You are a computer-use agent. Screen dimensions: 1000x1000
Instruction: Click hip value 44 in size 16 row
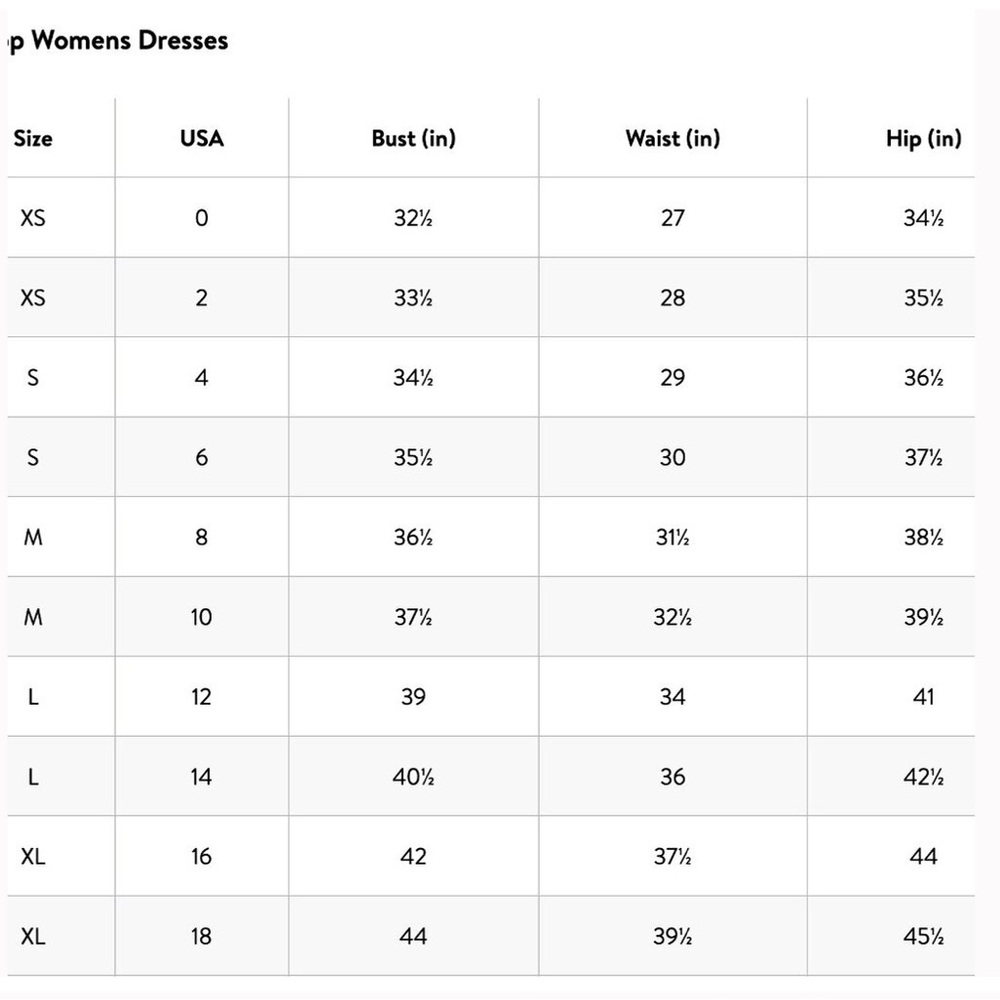[x=923, y=857]
